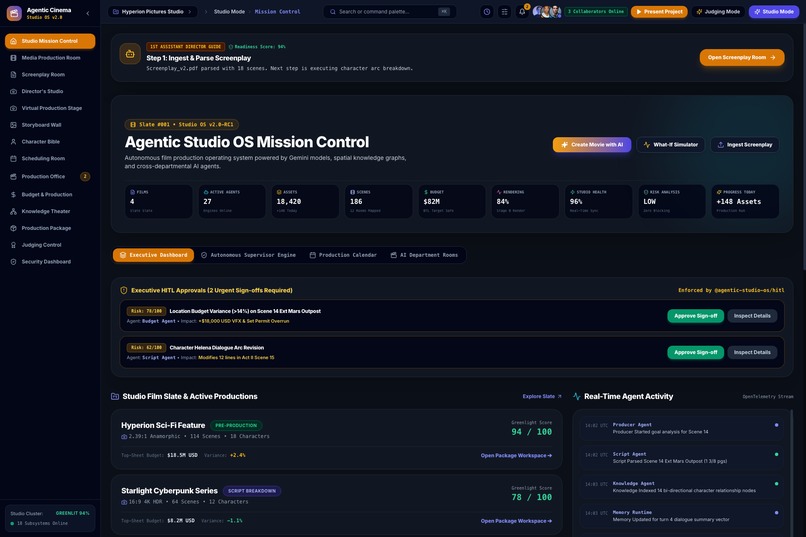The width and height of the screenshot is (806, 537).
Task: Select the Executive Dashboard tab
Action: (153, 255)
